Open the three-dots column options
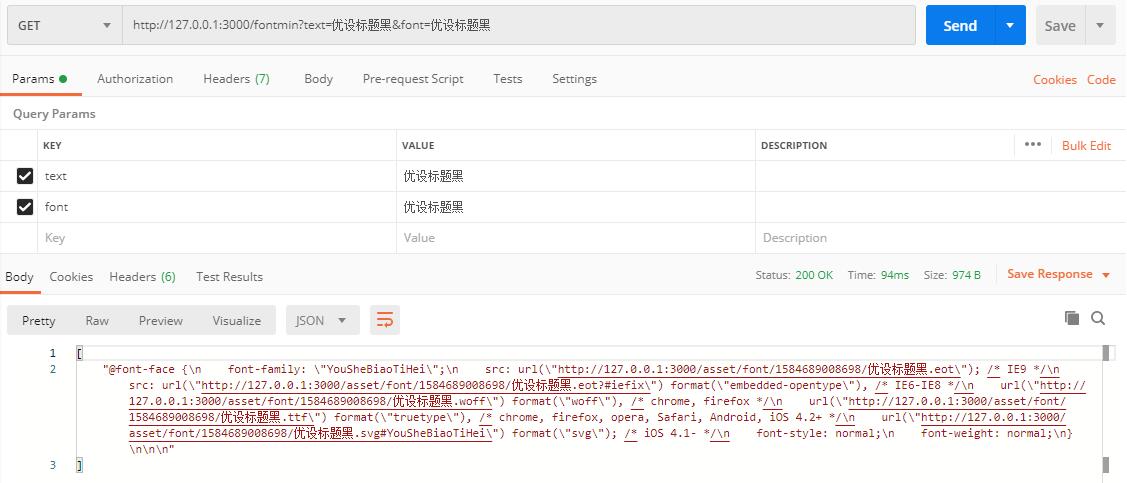This screenshot has height=483, width=1127. click(1033, 145)
